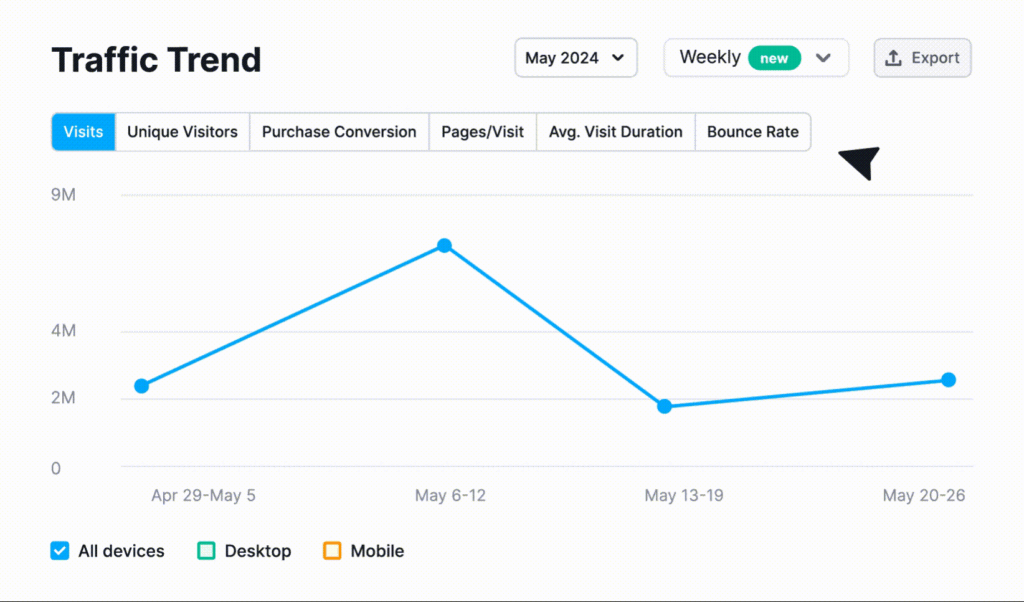Click the May 13-19 data point
Viewport: 1024px width, 602px height.
click(664, 406)
